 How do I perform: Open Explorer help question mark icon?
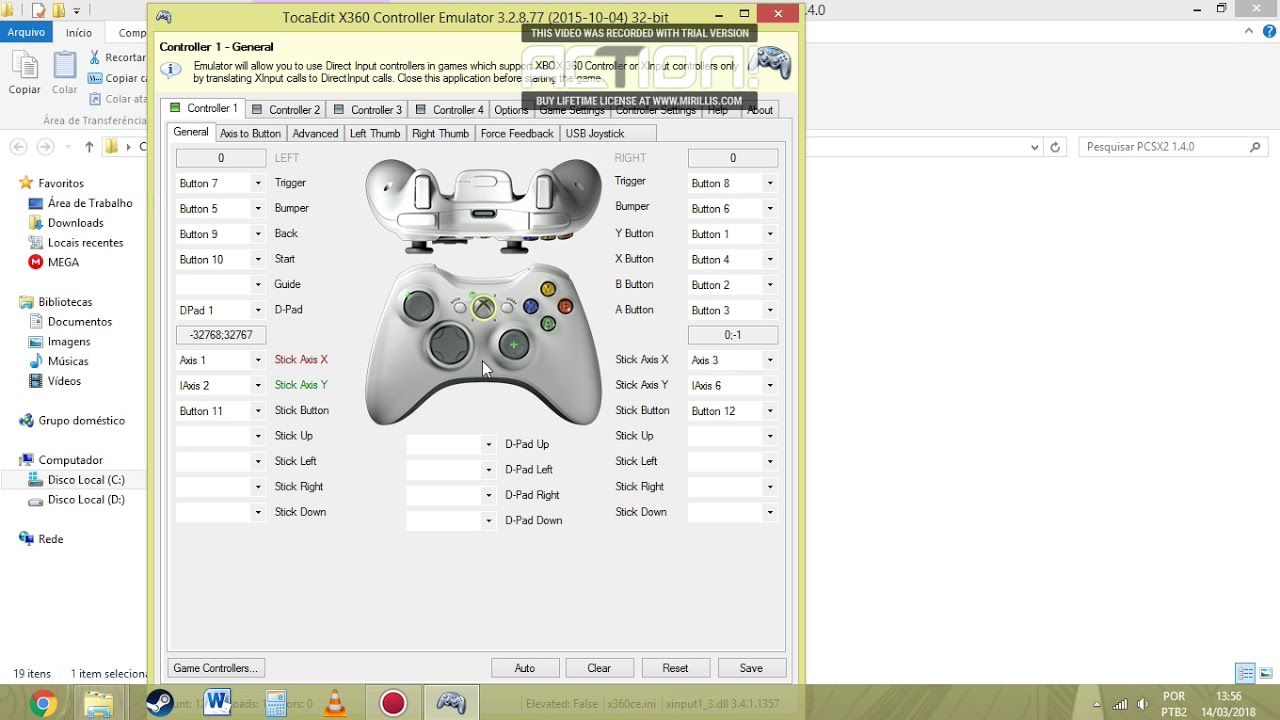1269,32
